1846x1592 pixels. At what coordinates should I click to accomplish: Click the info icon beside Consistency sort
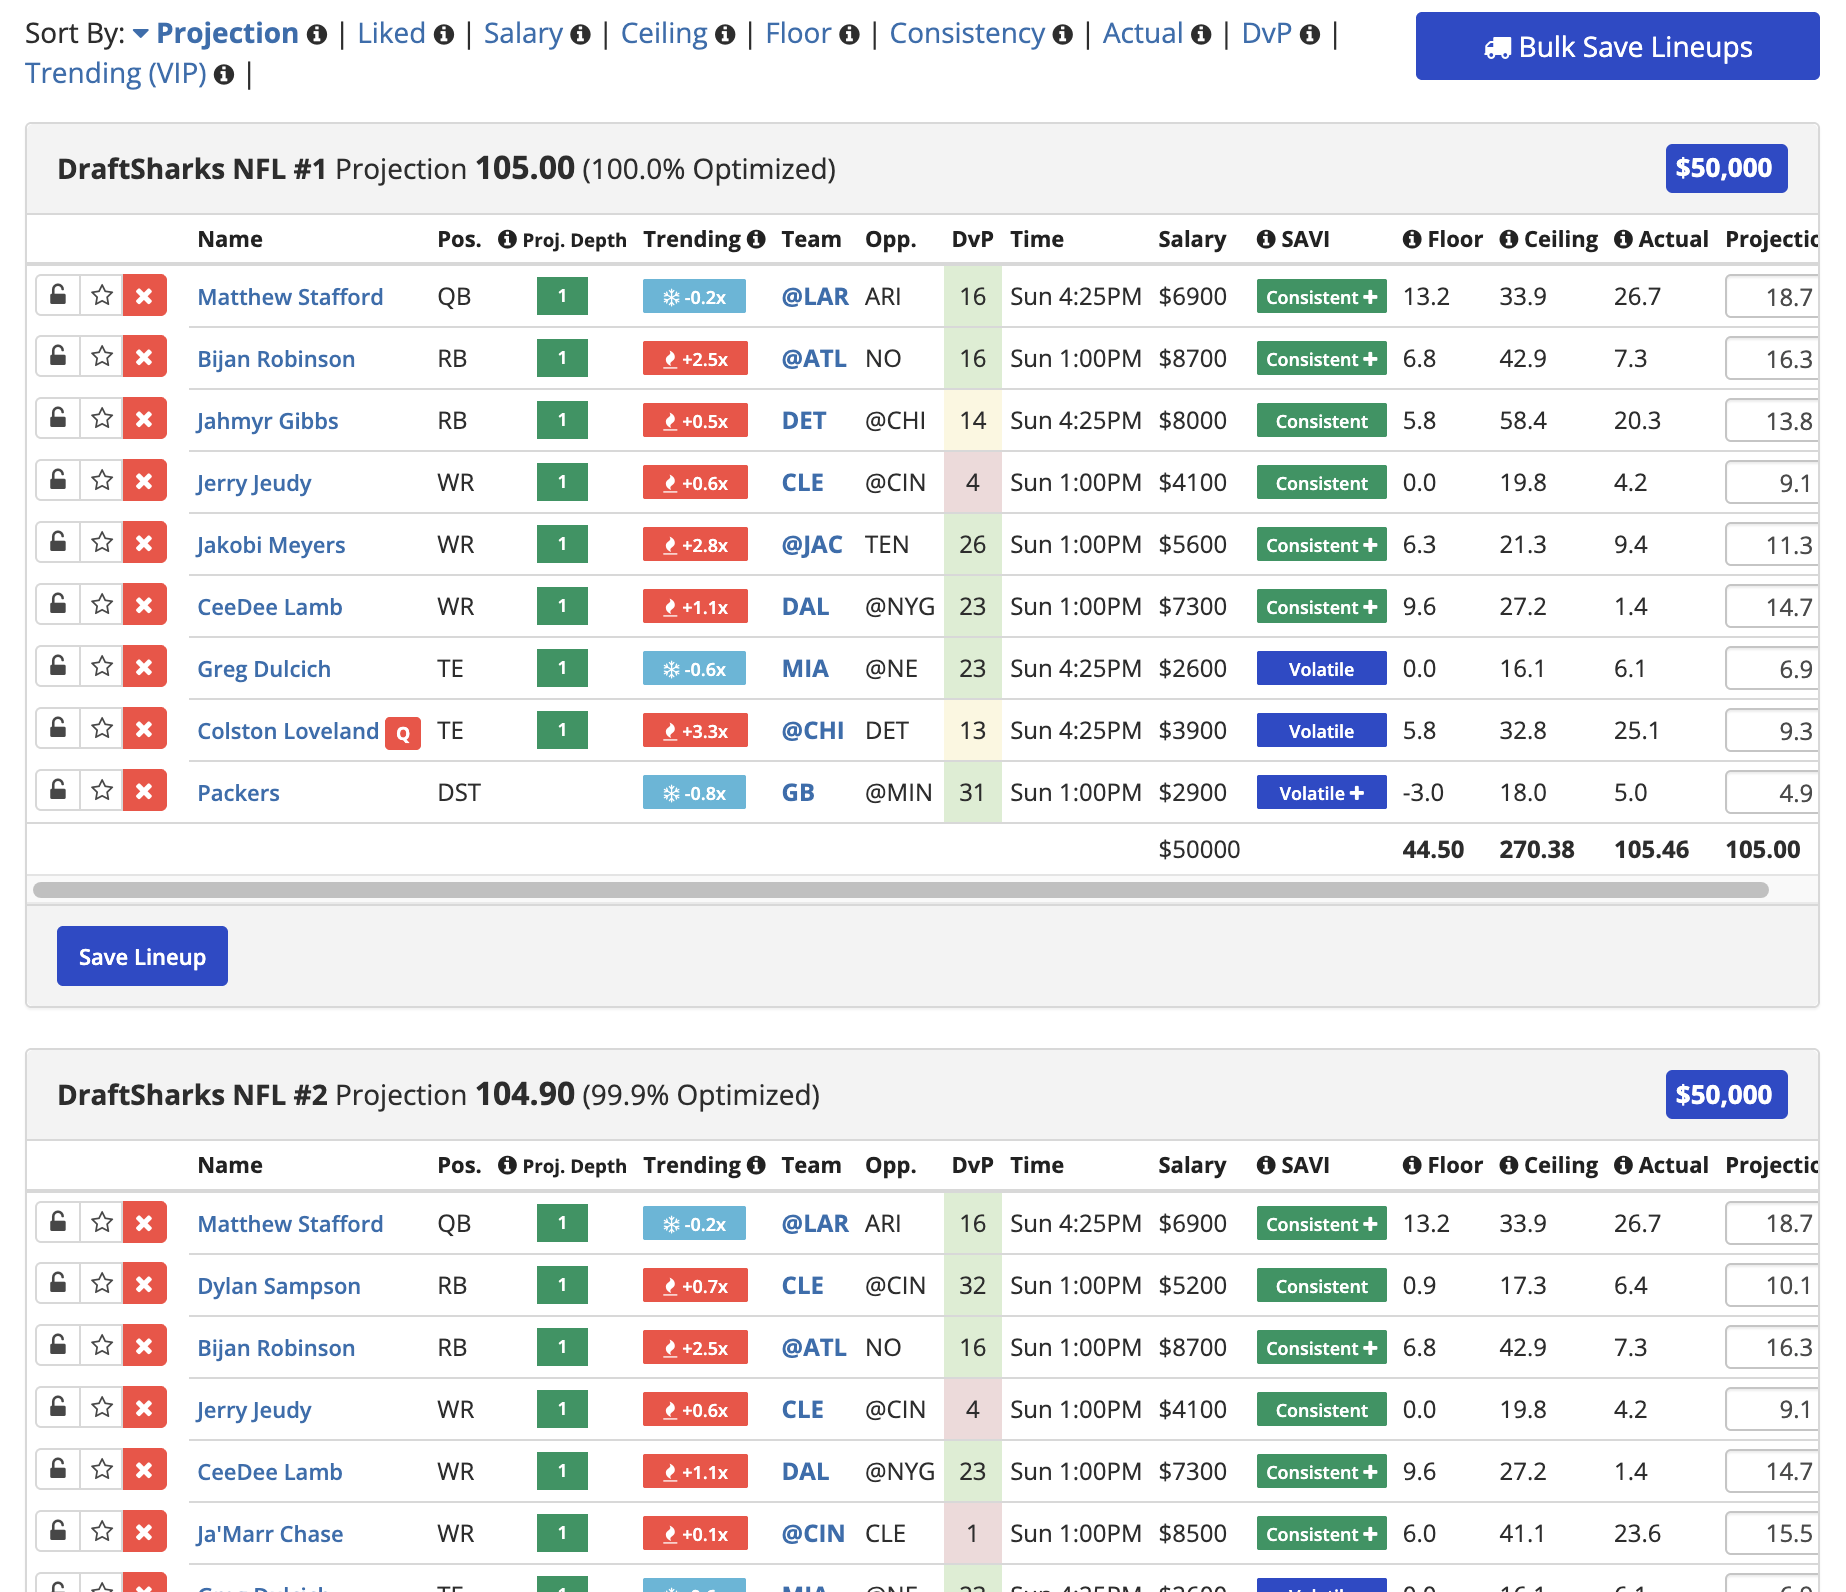(x=1062, y=35)
